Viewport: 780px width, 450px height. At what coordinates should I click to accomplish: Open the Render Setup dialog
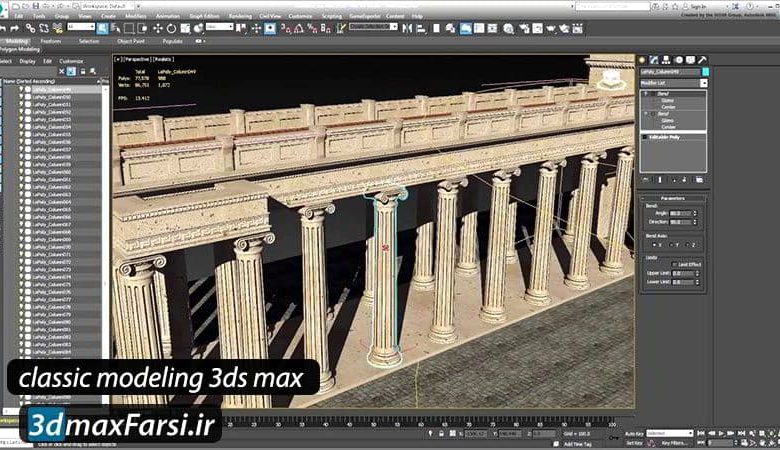tap(524, 28)
